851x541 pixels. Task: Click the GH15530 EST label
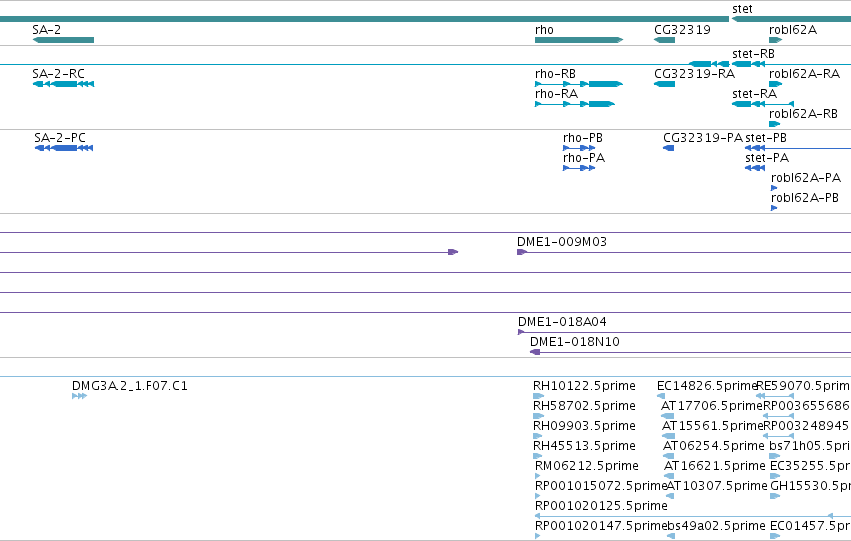point(810,486)
